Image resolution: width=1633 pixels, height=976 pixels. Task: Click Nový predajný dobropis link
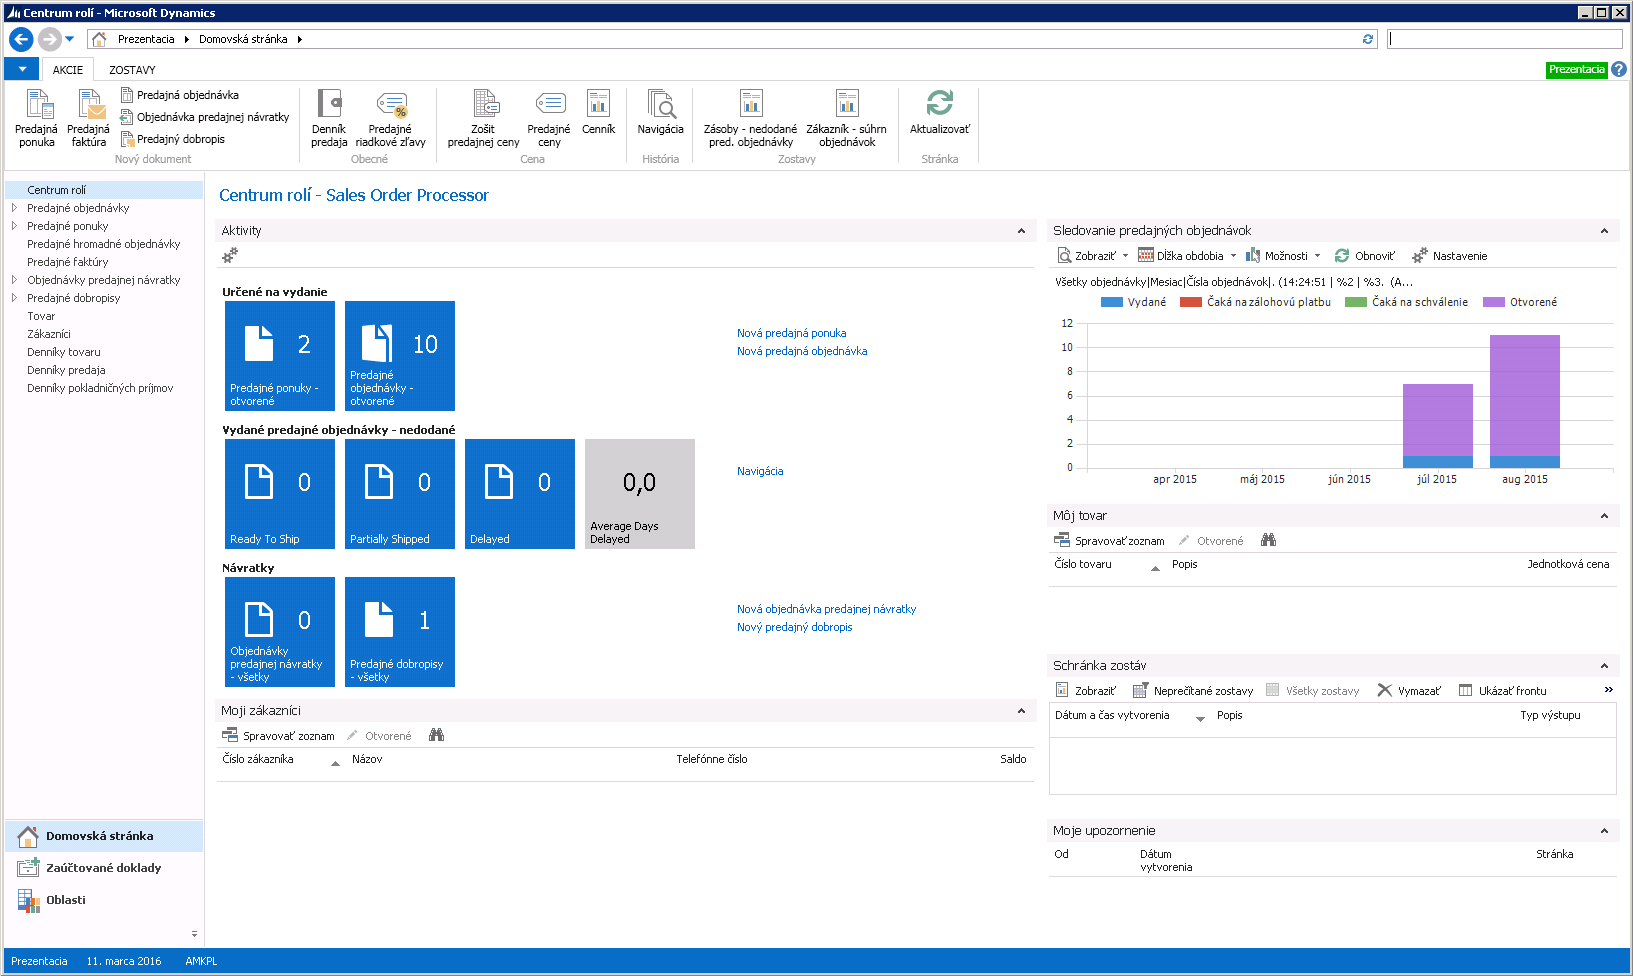[x=794, y=627]
